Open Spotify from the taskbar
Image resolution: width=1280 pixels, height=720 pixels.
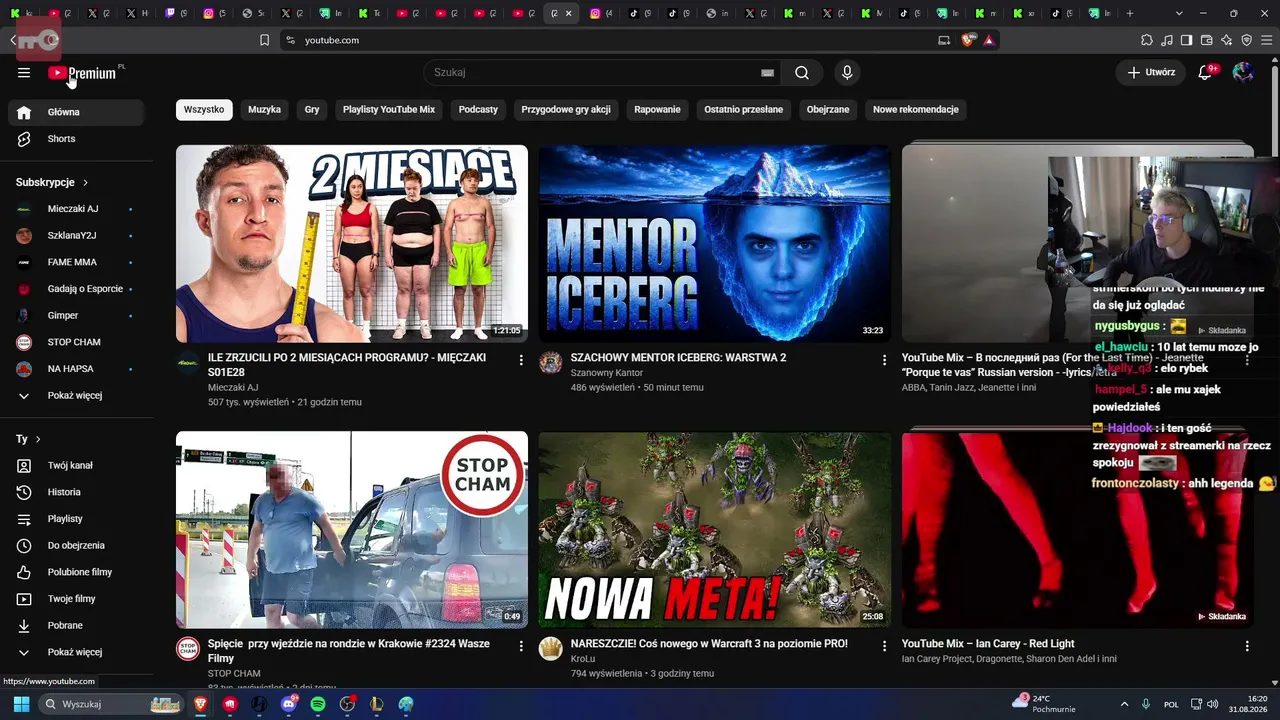[318, 704]
